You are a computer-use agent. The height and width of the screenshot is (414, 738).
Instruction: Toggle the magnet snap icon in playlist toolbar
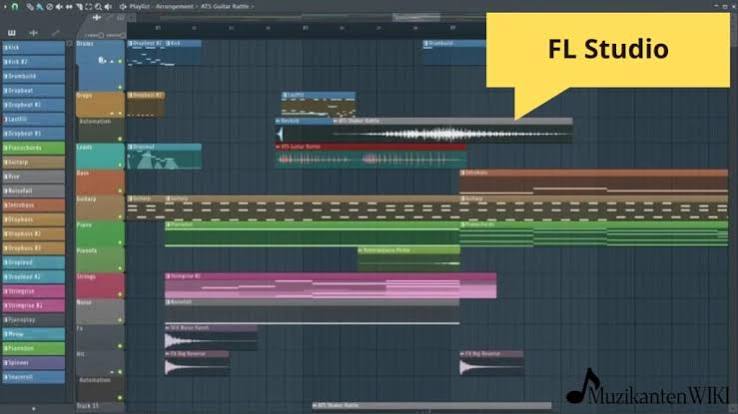(15, 7)
